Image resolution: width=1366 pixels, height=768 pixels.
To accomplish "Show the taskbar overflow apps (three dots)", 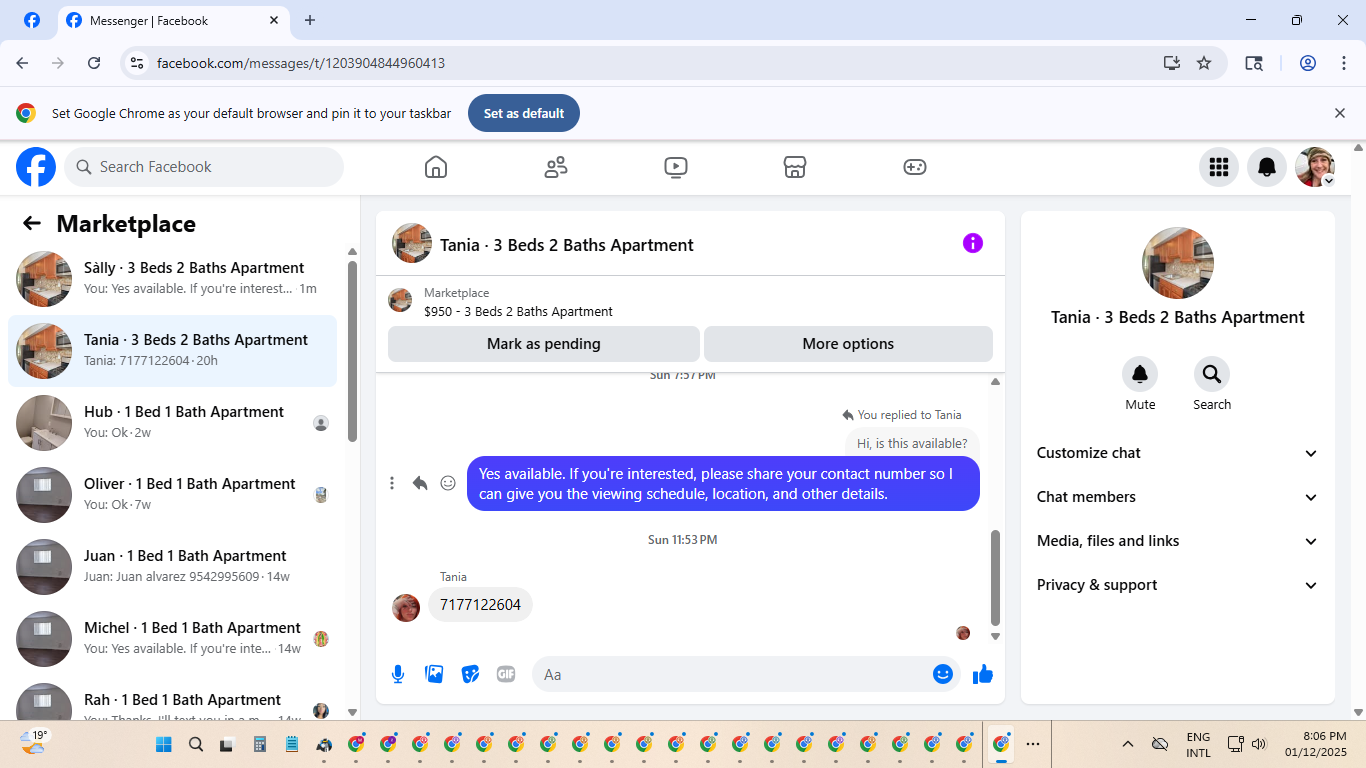I will click(x=1033, y=744).
